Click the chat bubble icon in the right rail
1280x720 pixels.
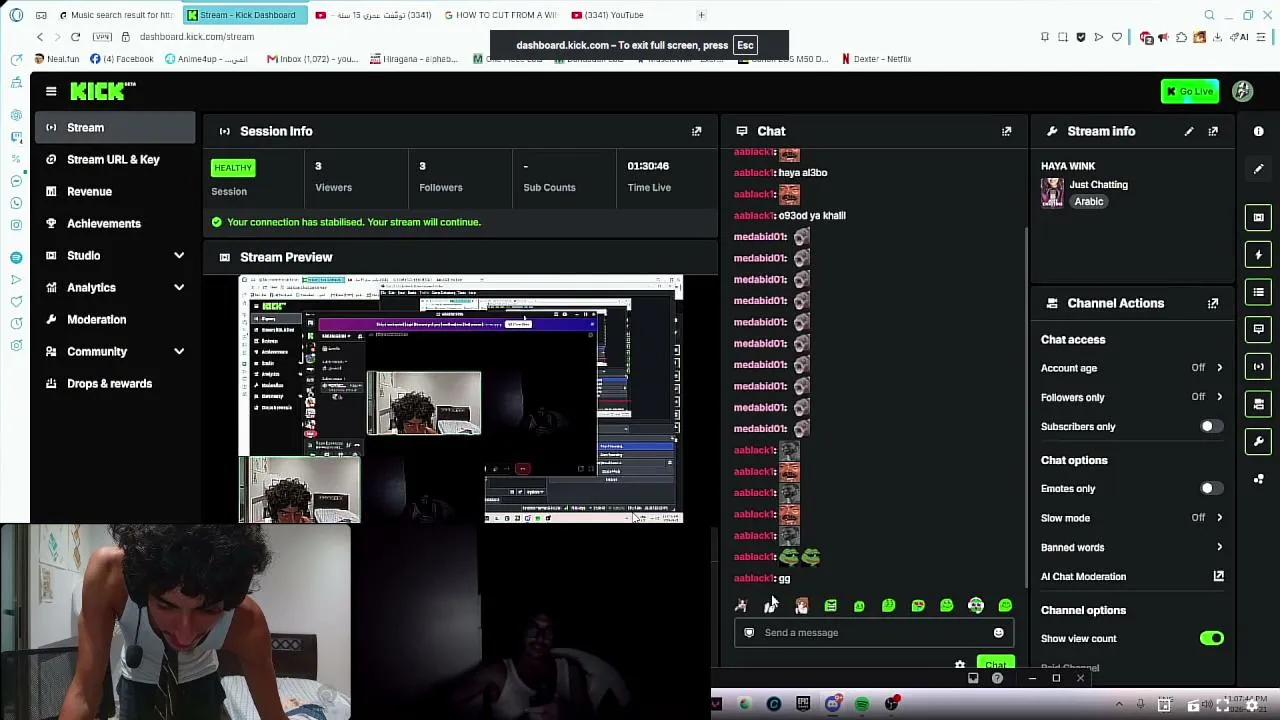click(x=1259, y=329)
